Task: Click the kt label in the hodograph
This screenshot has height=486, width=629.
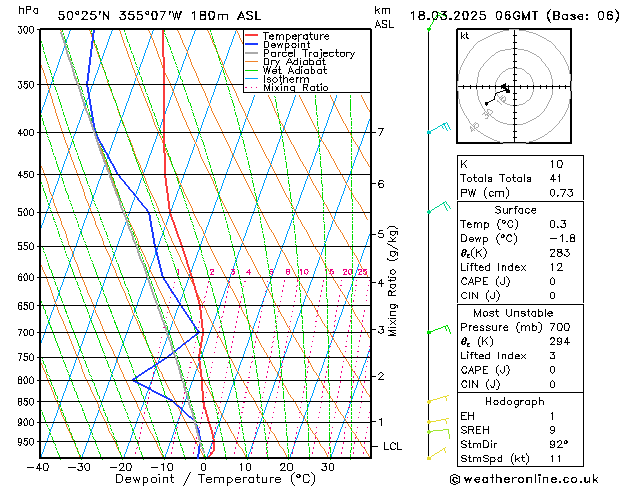Action: pos(464,36)
